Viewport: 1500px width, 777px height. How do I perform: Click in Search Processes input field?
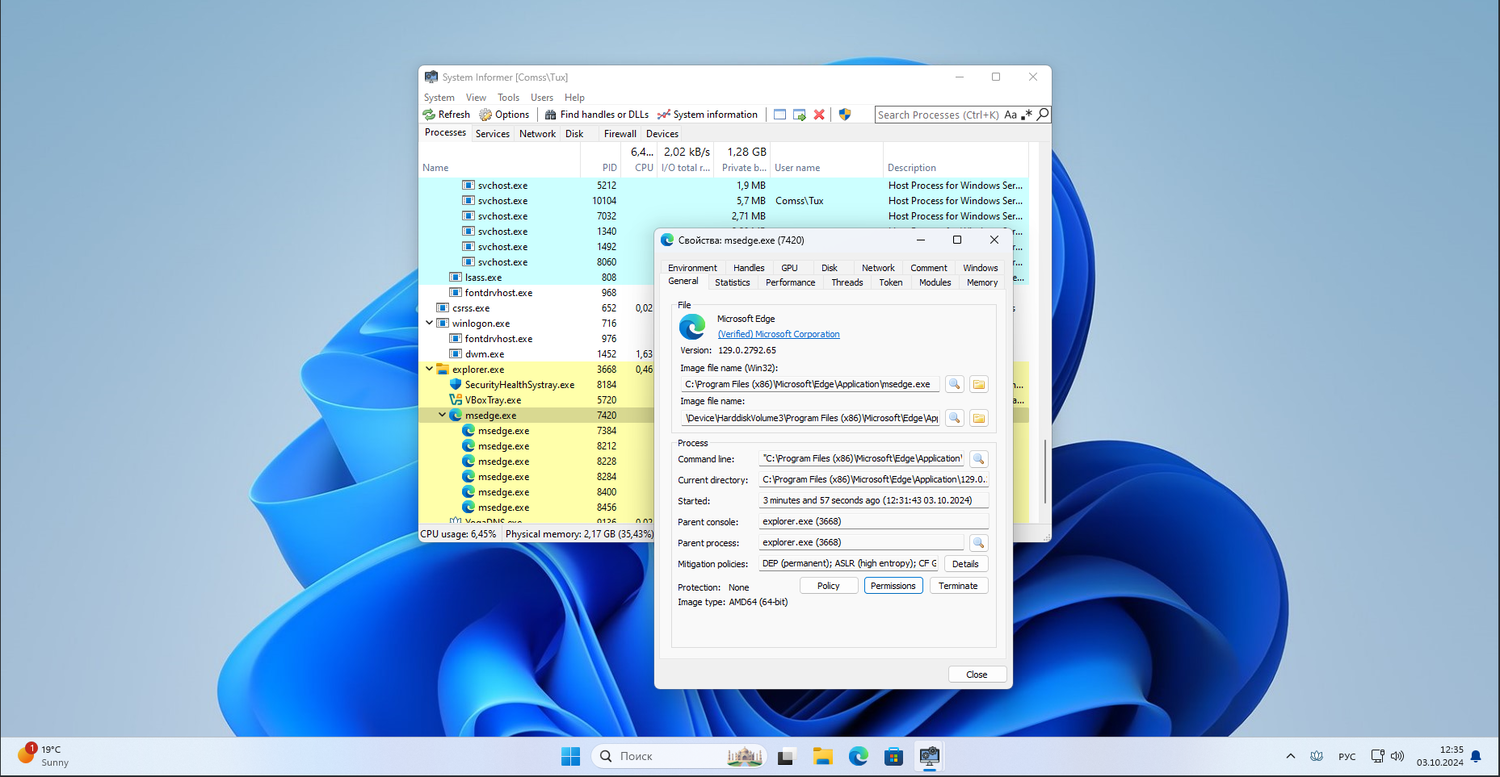point(937,115)
